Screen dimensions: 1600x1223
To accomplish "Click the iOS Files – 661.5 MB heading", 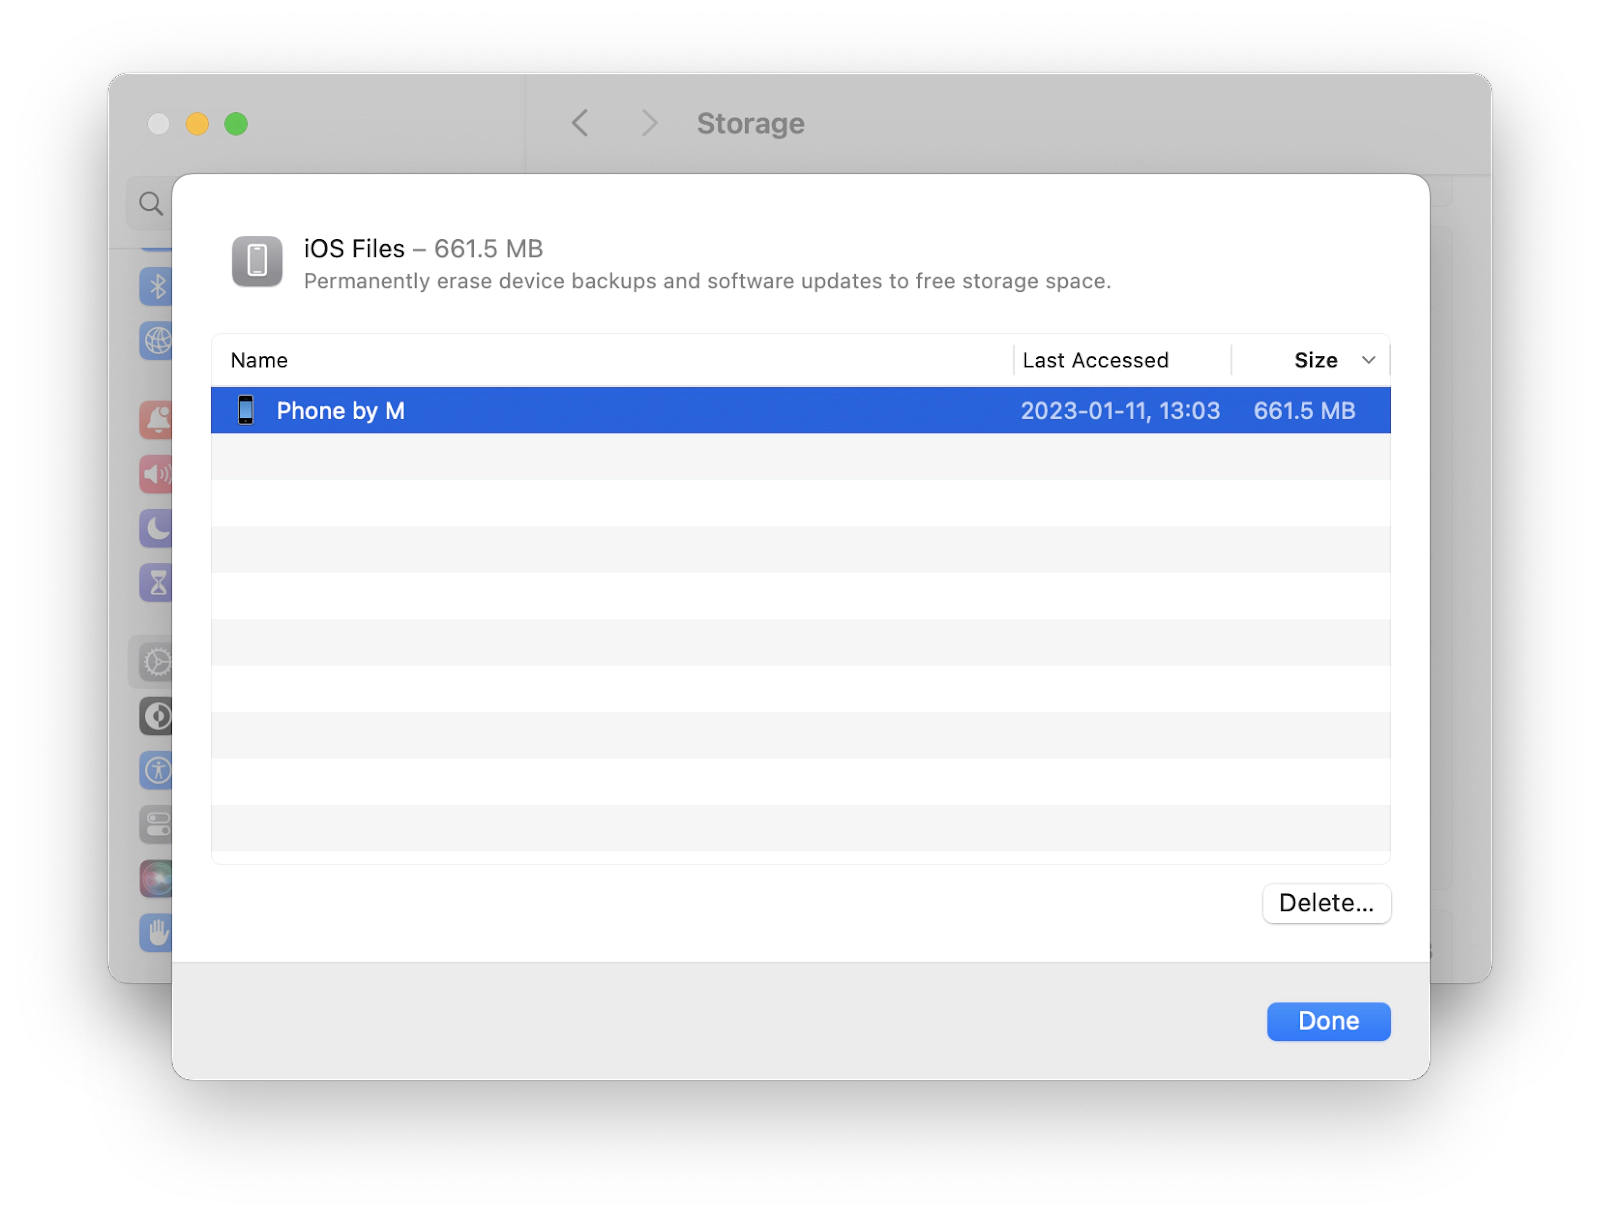I will (423, 248).
